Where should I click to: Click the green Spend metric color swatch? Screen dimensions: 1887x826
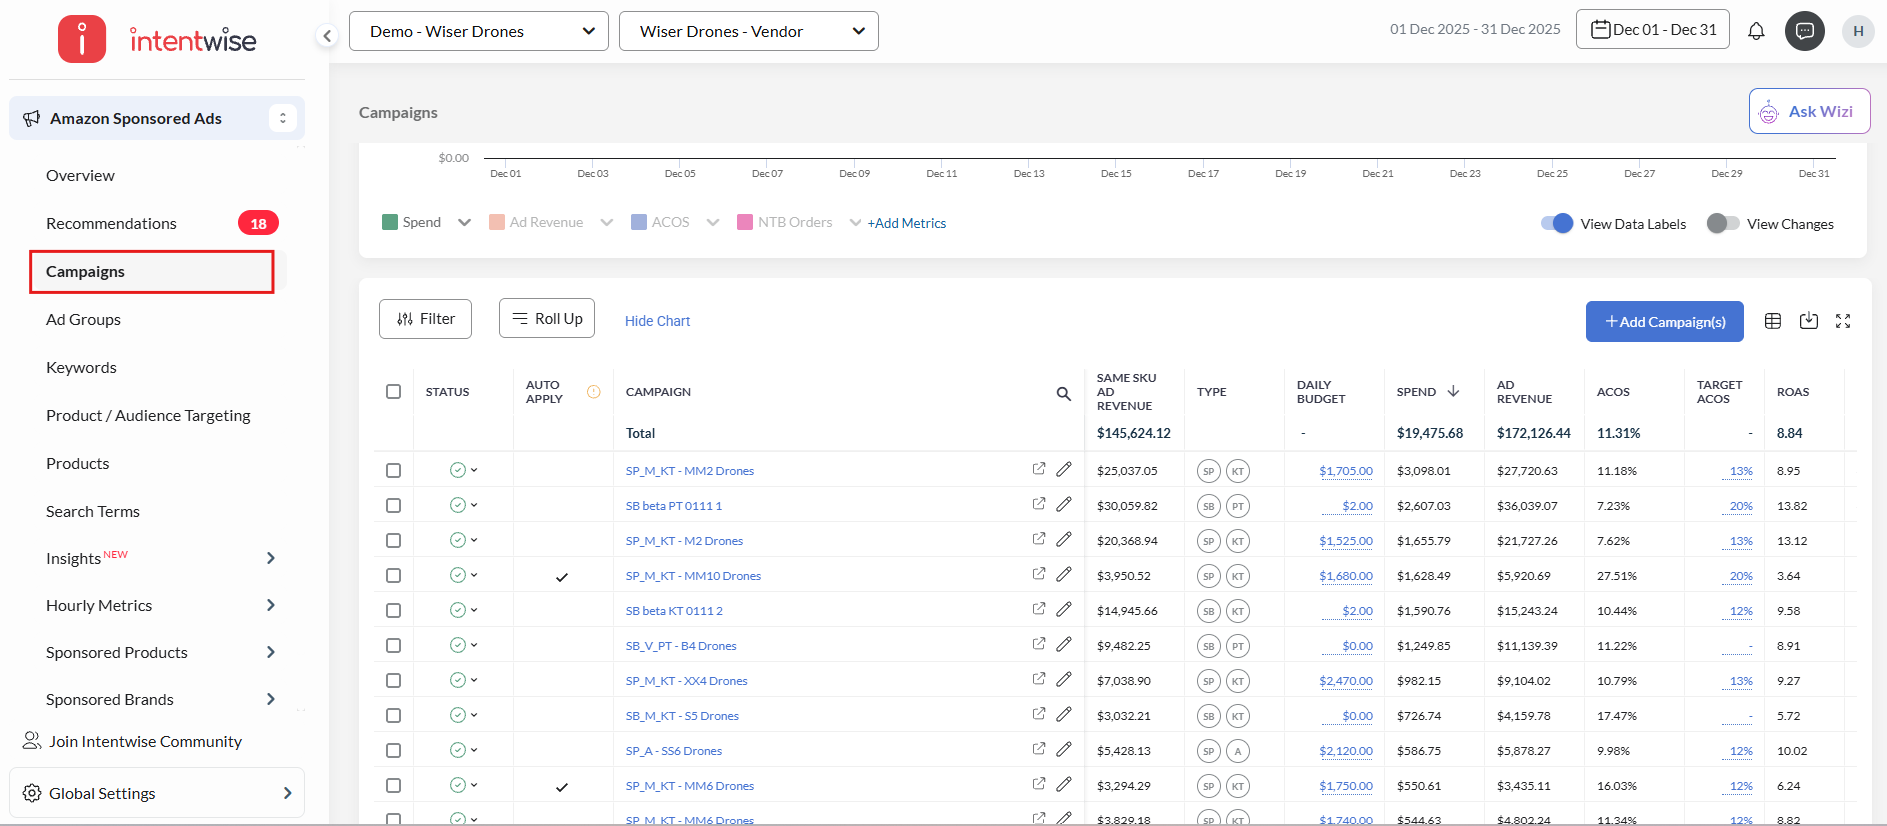click(390, 222)
